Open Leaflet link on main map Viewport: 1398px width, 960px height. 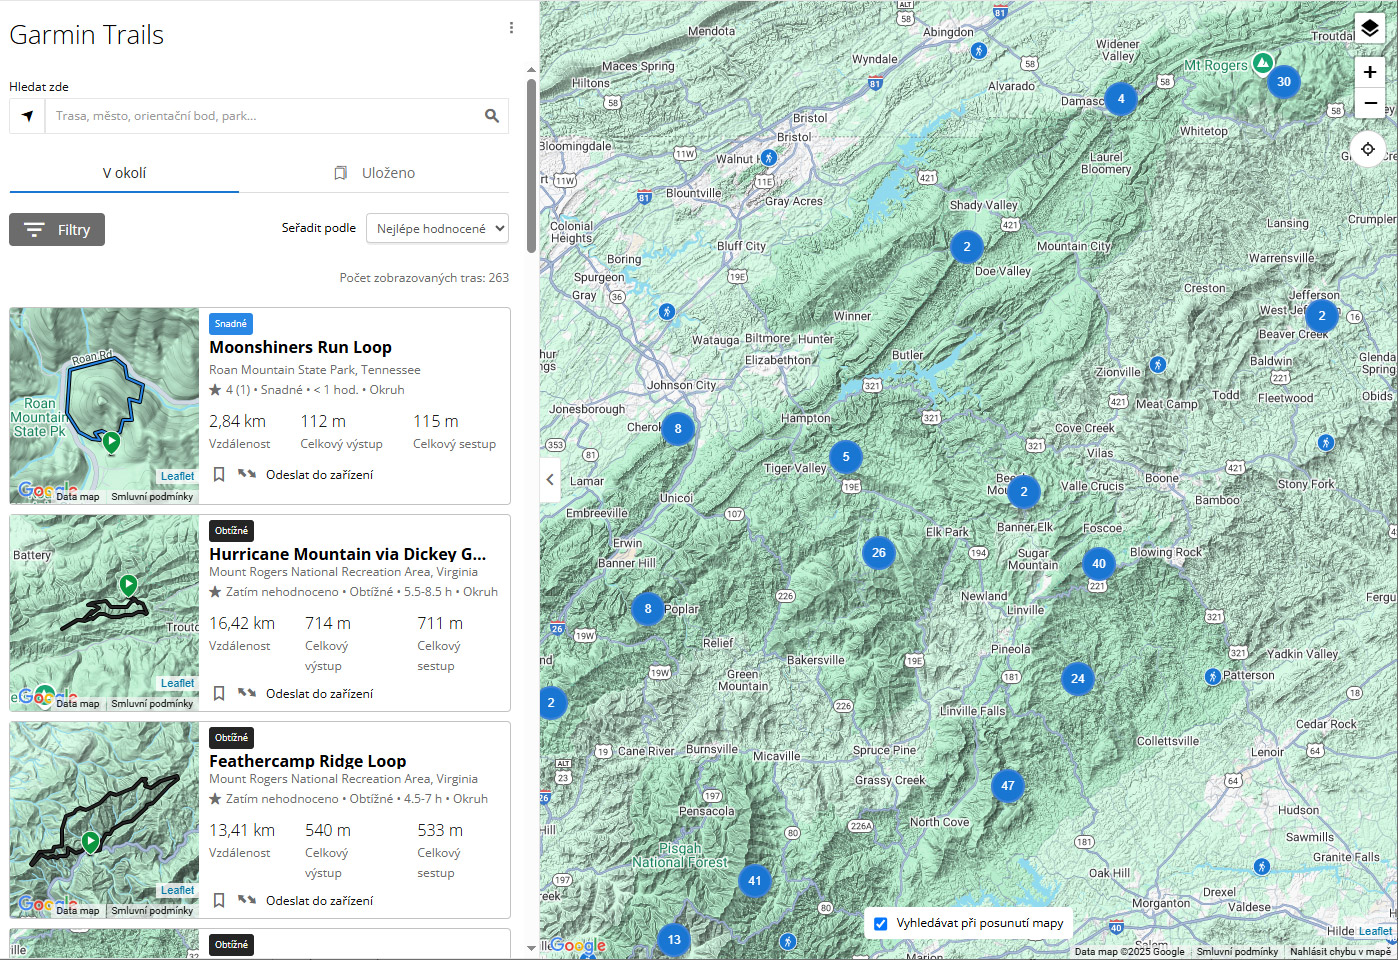click(1375, 931)
